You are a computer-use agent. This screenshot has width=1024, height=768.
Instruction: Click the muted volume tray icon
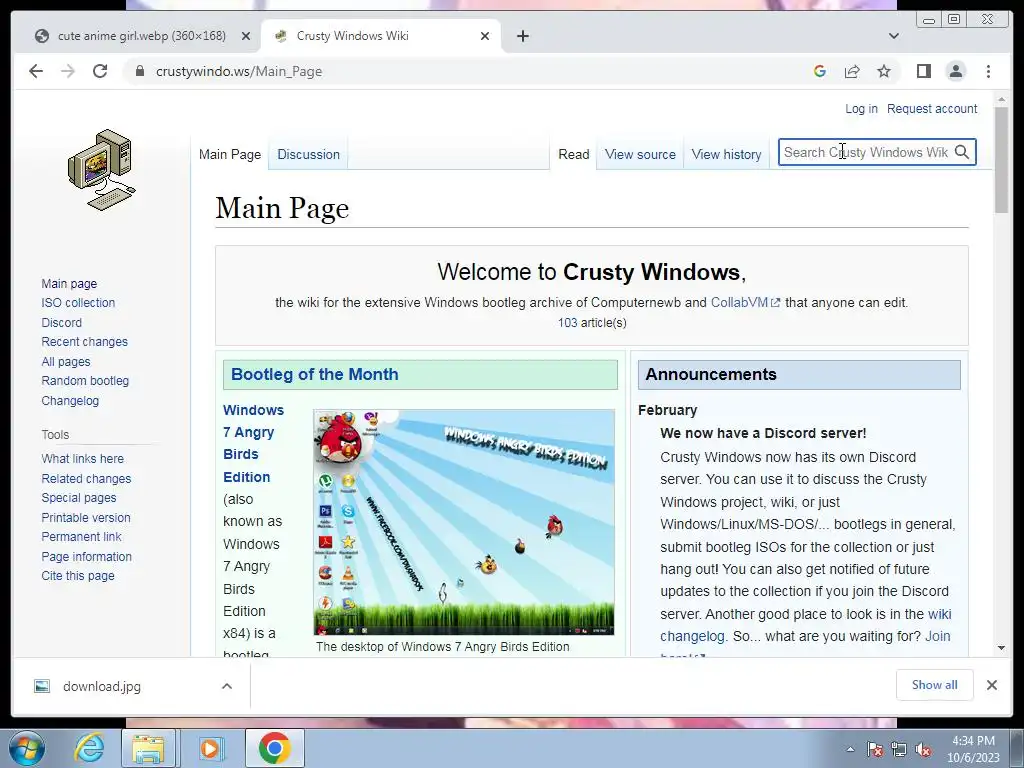click(x=923, y=749)
